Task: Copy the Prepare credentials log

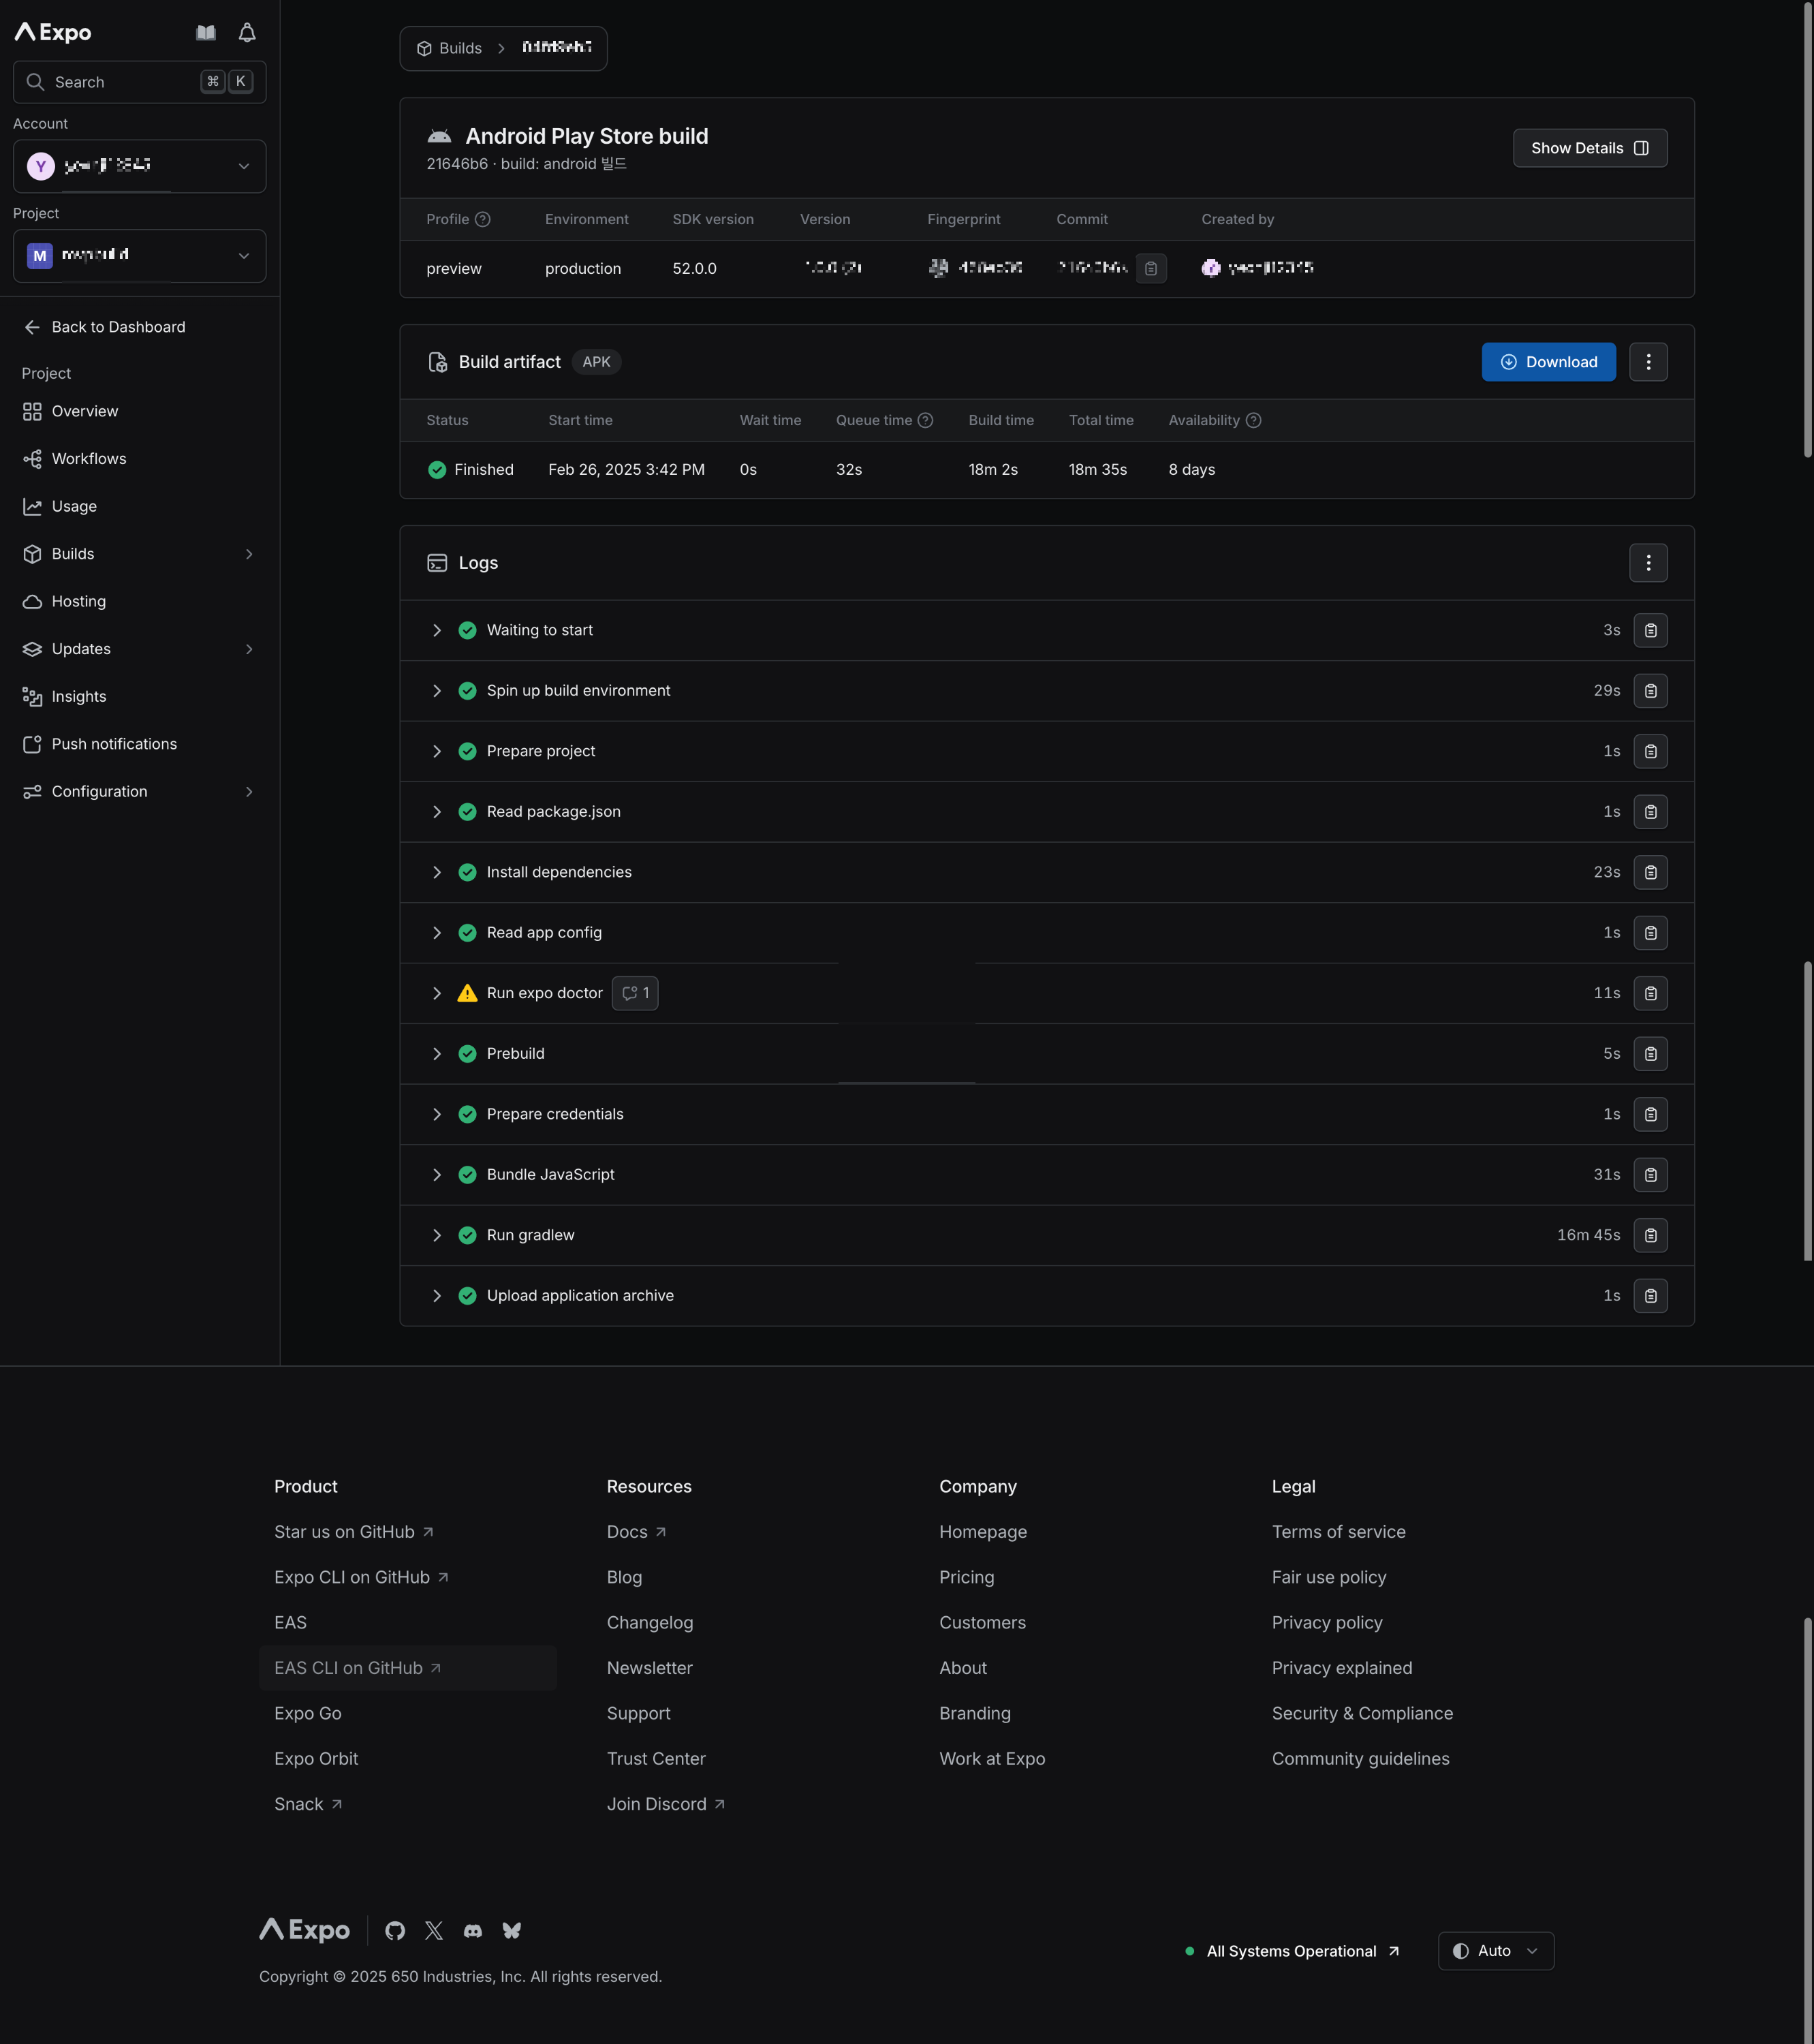Action: (x=1650, y=1114)
